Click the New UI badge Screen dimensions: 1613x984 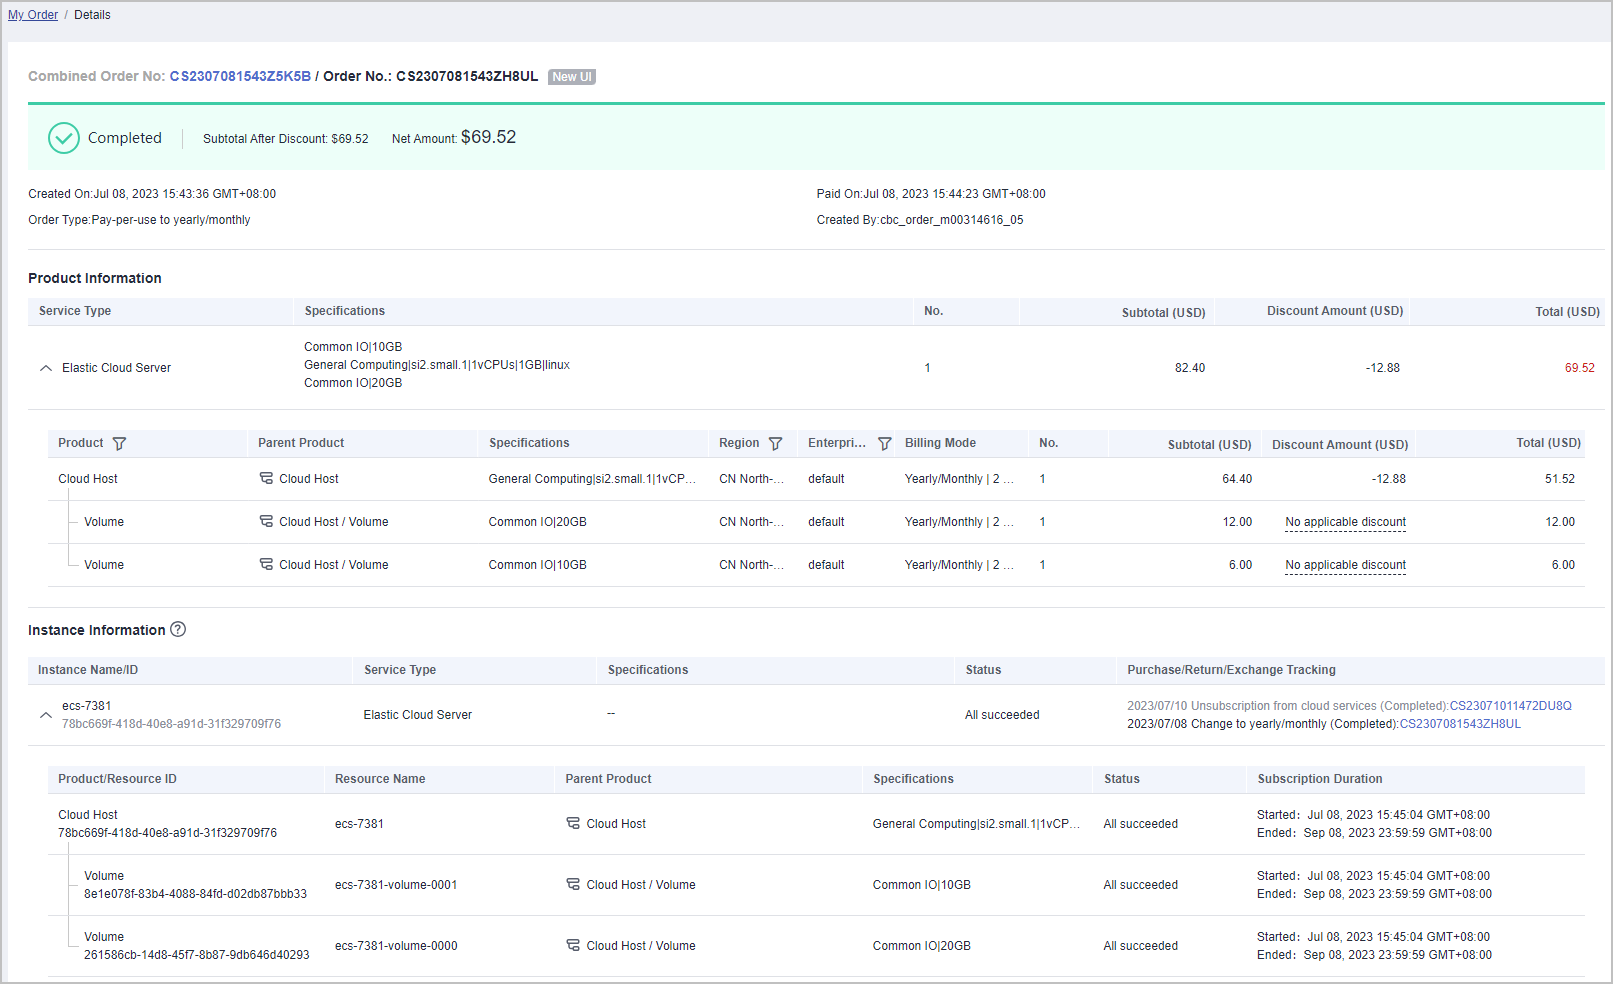572,77
